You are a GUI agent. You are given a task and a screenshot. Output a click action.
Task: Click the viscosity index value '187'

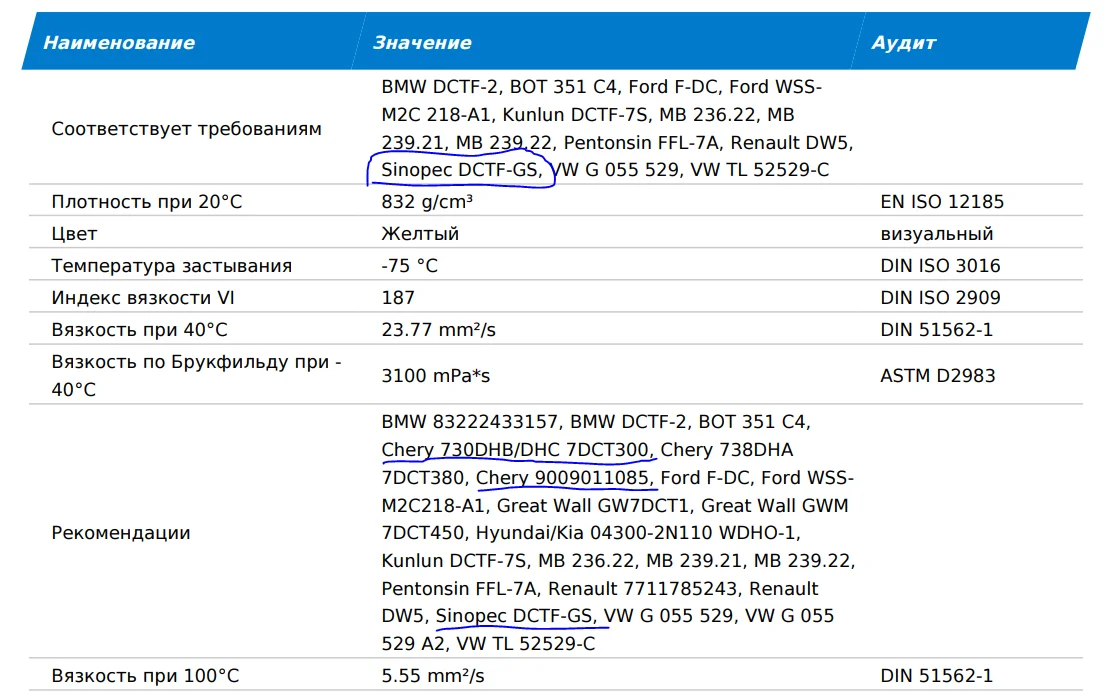[398, 298]
